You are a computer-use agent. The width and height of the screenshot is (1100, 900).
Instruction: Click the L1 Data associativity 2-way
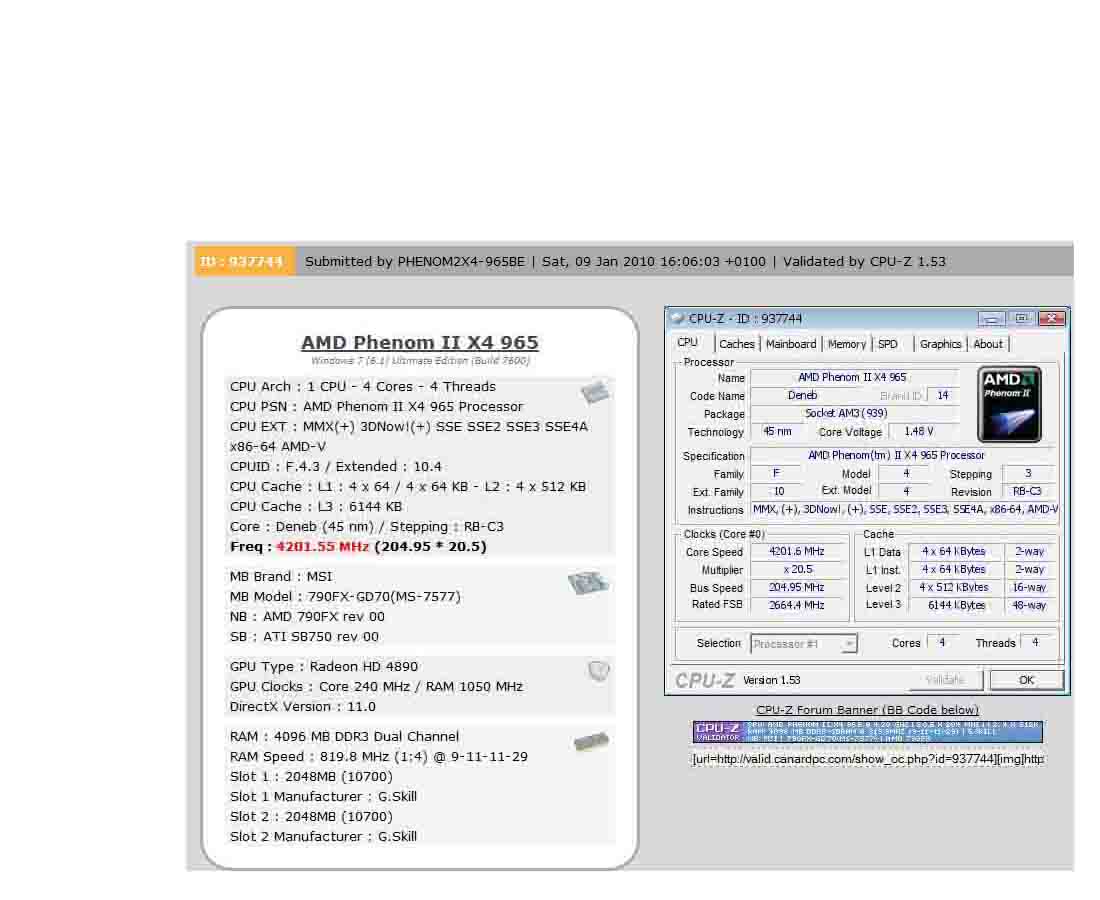point(1030,551)
